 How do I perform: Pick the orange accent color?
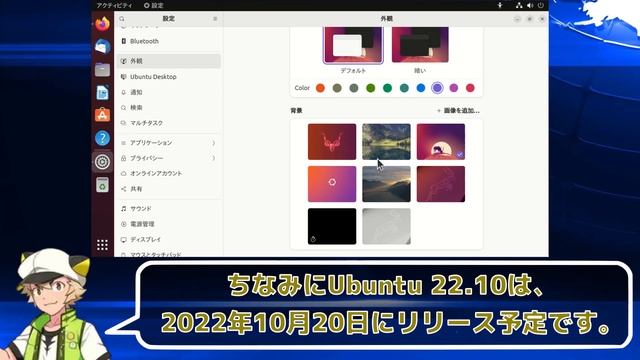point(320,88)
